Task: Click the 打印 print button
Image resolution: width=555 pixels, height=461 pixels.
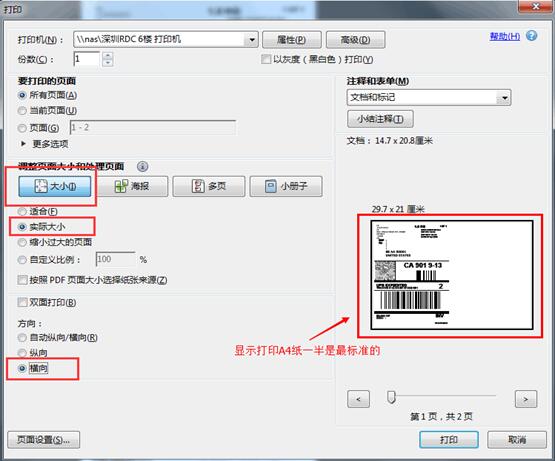Action: pyautogui.click(x=449, y=440)
